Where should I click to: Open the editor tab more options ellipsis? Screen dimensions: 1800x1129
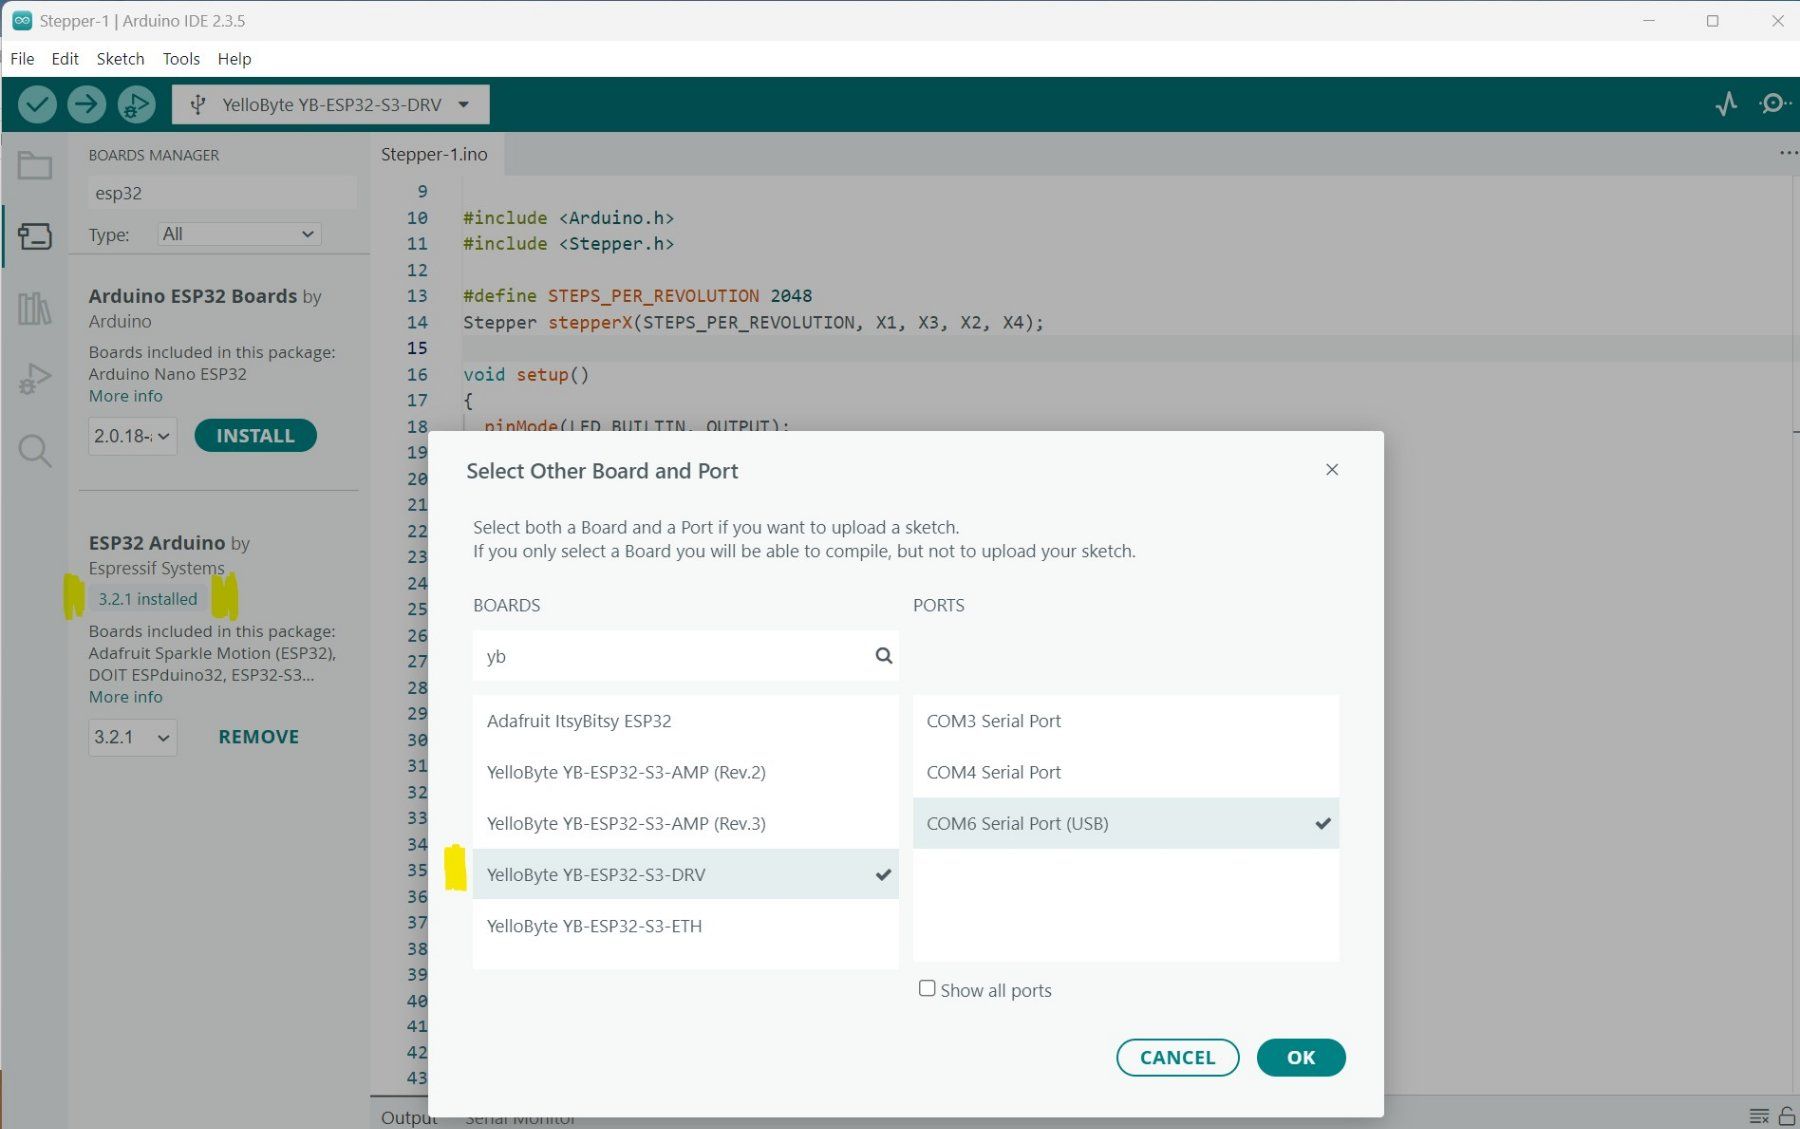(1788, 153)
